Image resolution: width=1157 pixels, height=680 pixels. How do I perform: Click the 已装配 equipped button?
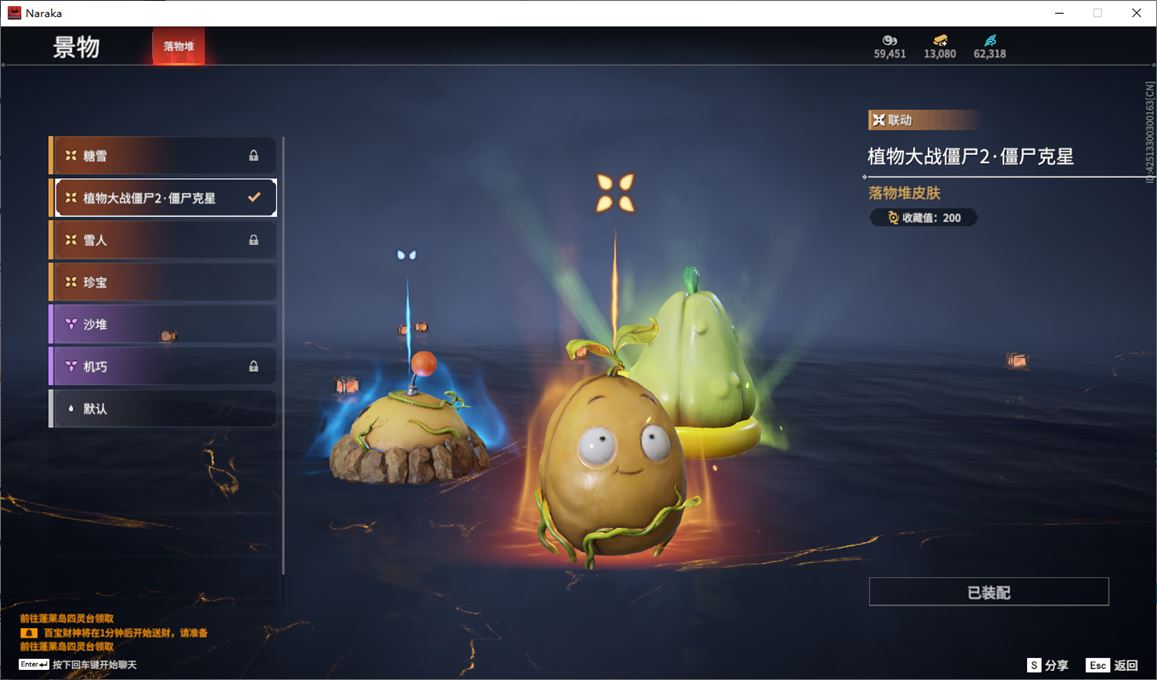(989, 591)
